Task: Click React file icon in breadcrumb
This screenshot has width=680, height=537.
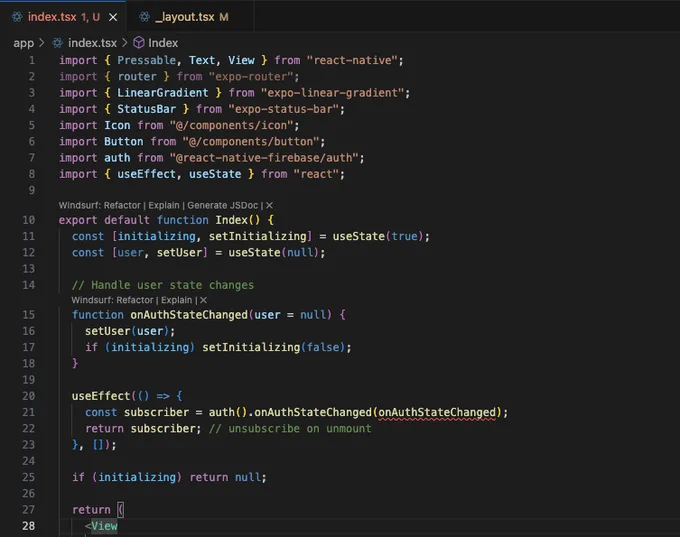Action: pos(58,43)
